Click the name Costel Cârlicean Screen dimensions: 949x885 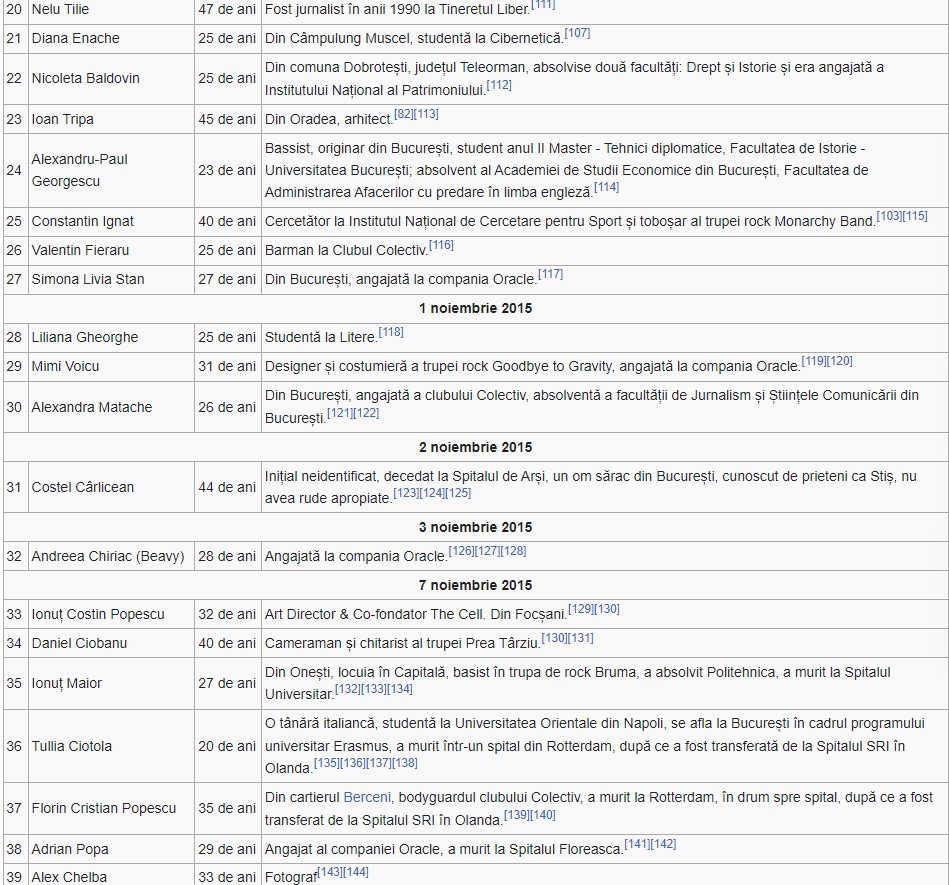[82, 488]
